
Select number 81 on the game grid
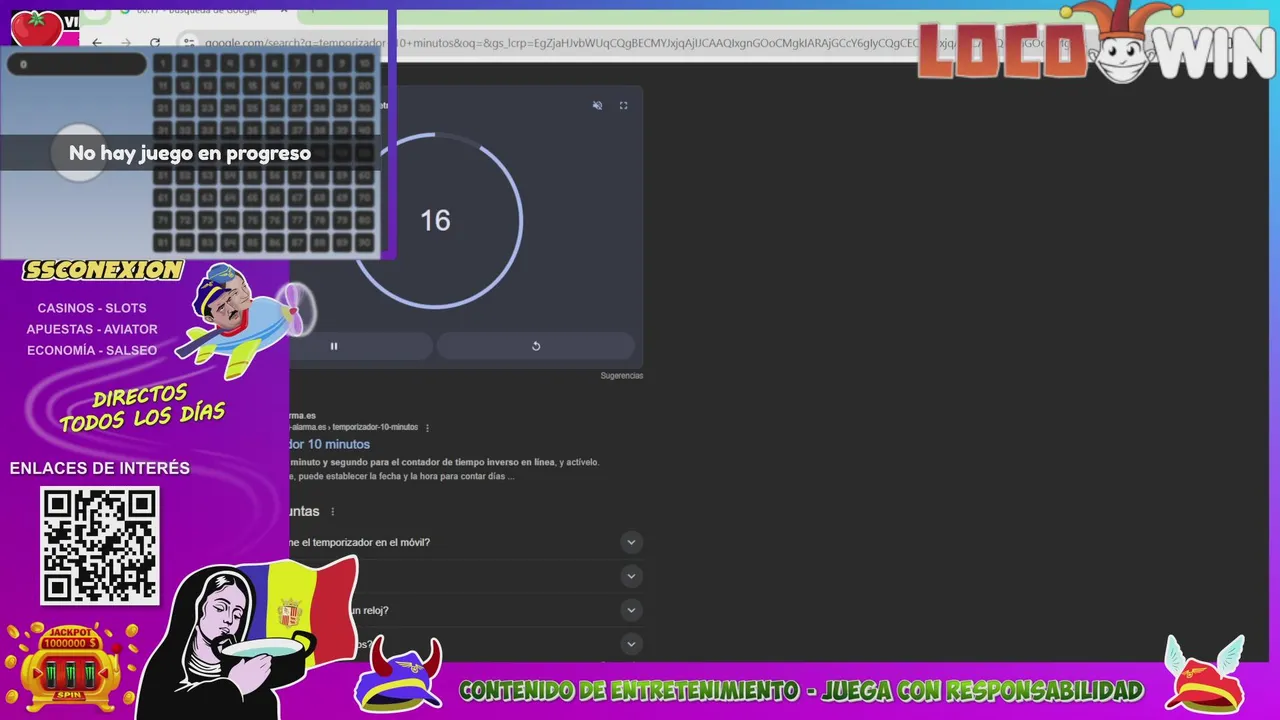163,242
